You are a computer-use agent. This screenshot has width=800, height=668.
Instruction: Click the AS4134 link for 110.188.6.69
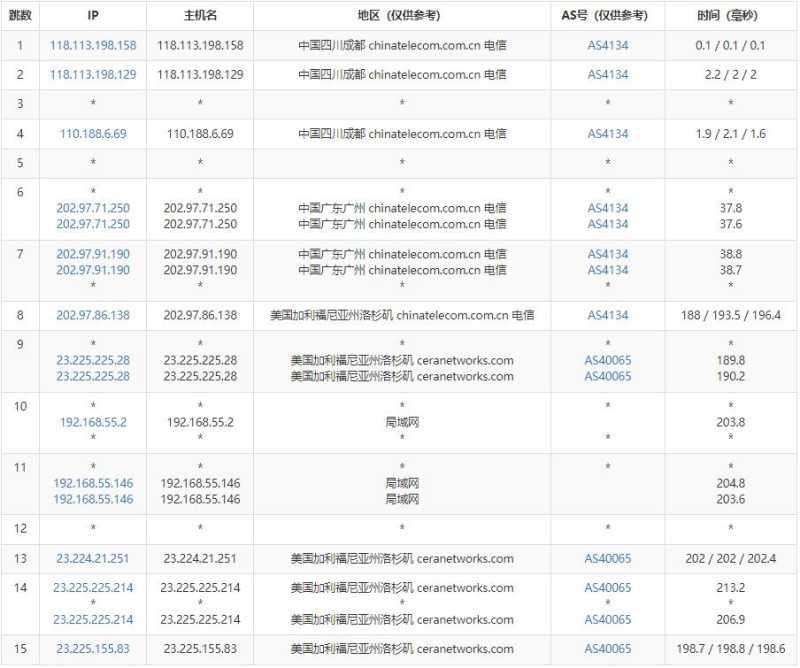[608, 134]
